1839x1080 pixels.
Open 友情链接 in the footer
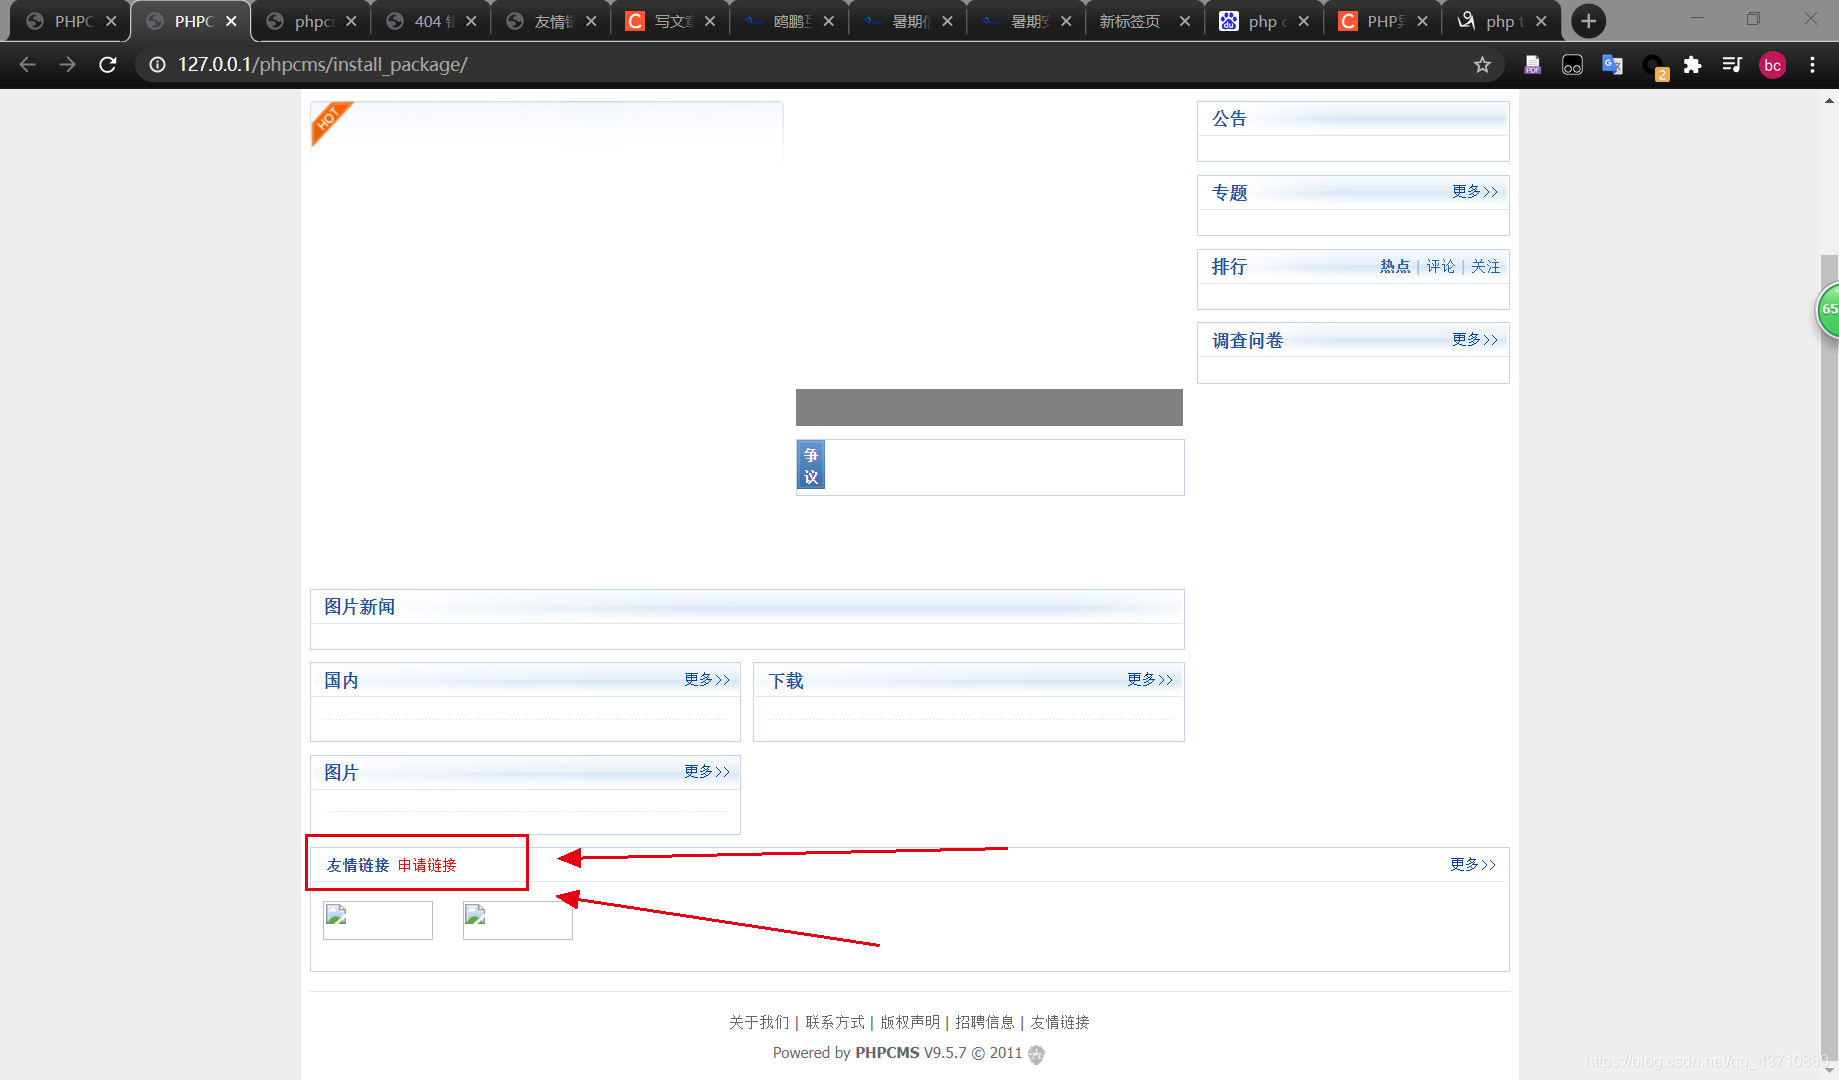point(1060,1022)
